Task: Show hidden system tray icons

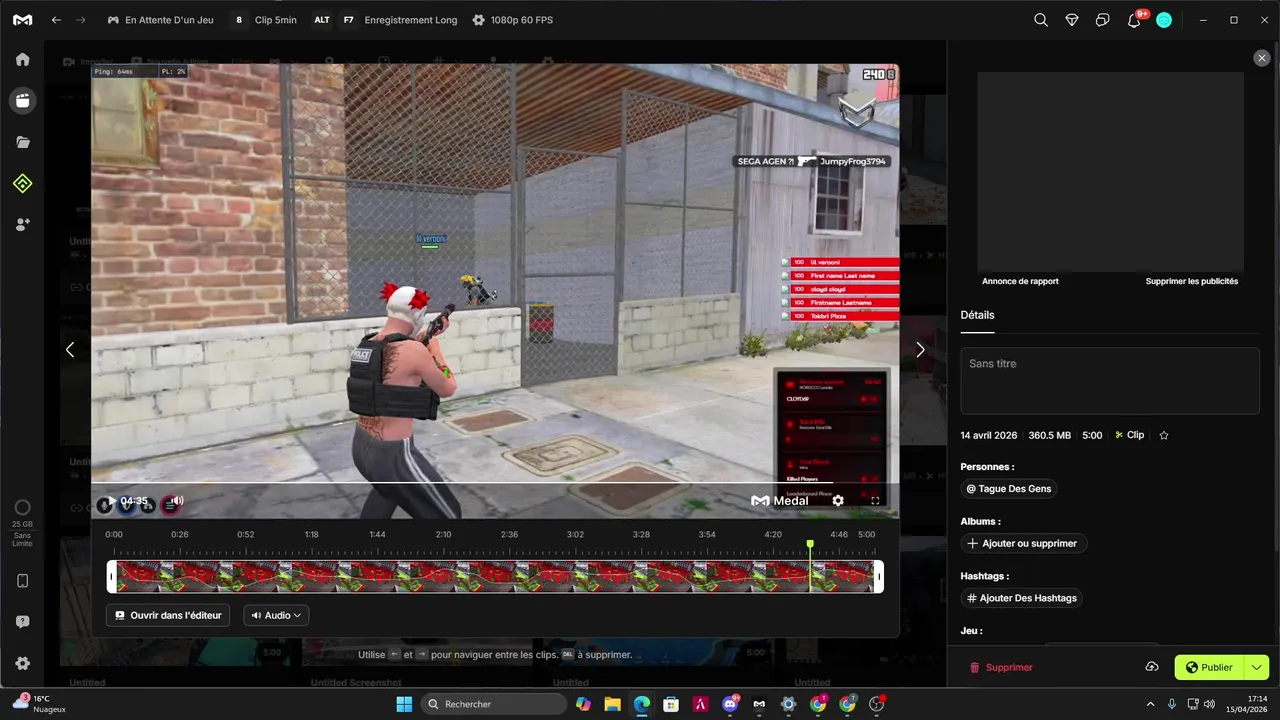Action: click(x=1150, y=704)
